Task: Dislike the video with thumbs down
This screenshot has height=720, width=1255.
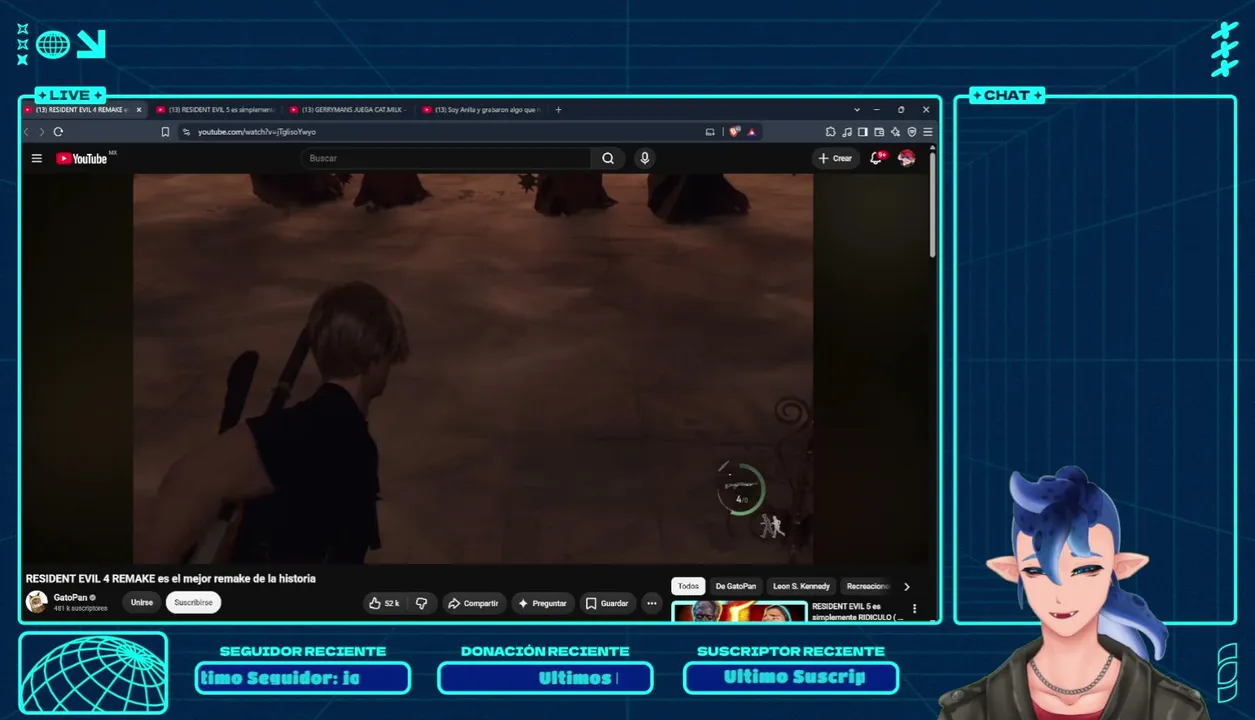Action: (421, 603)
